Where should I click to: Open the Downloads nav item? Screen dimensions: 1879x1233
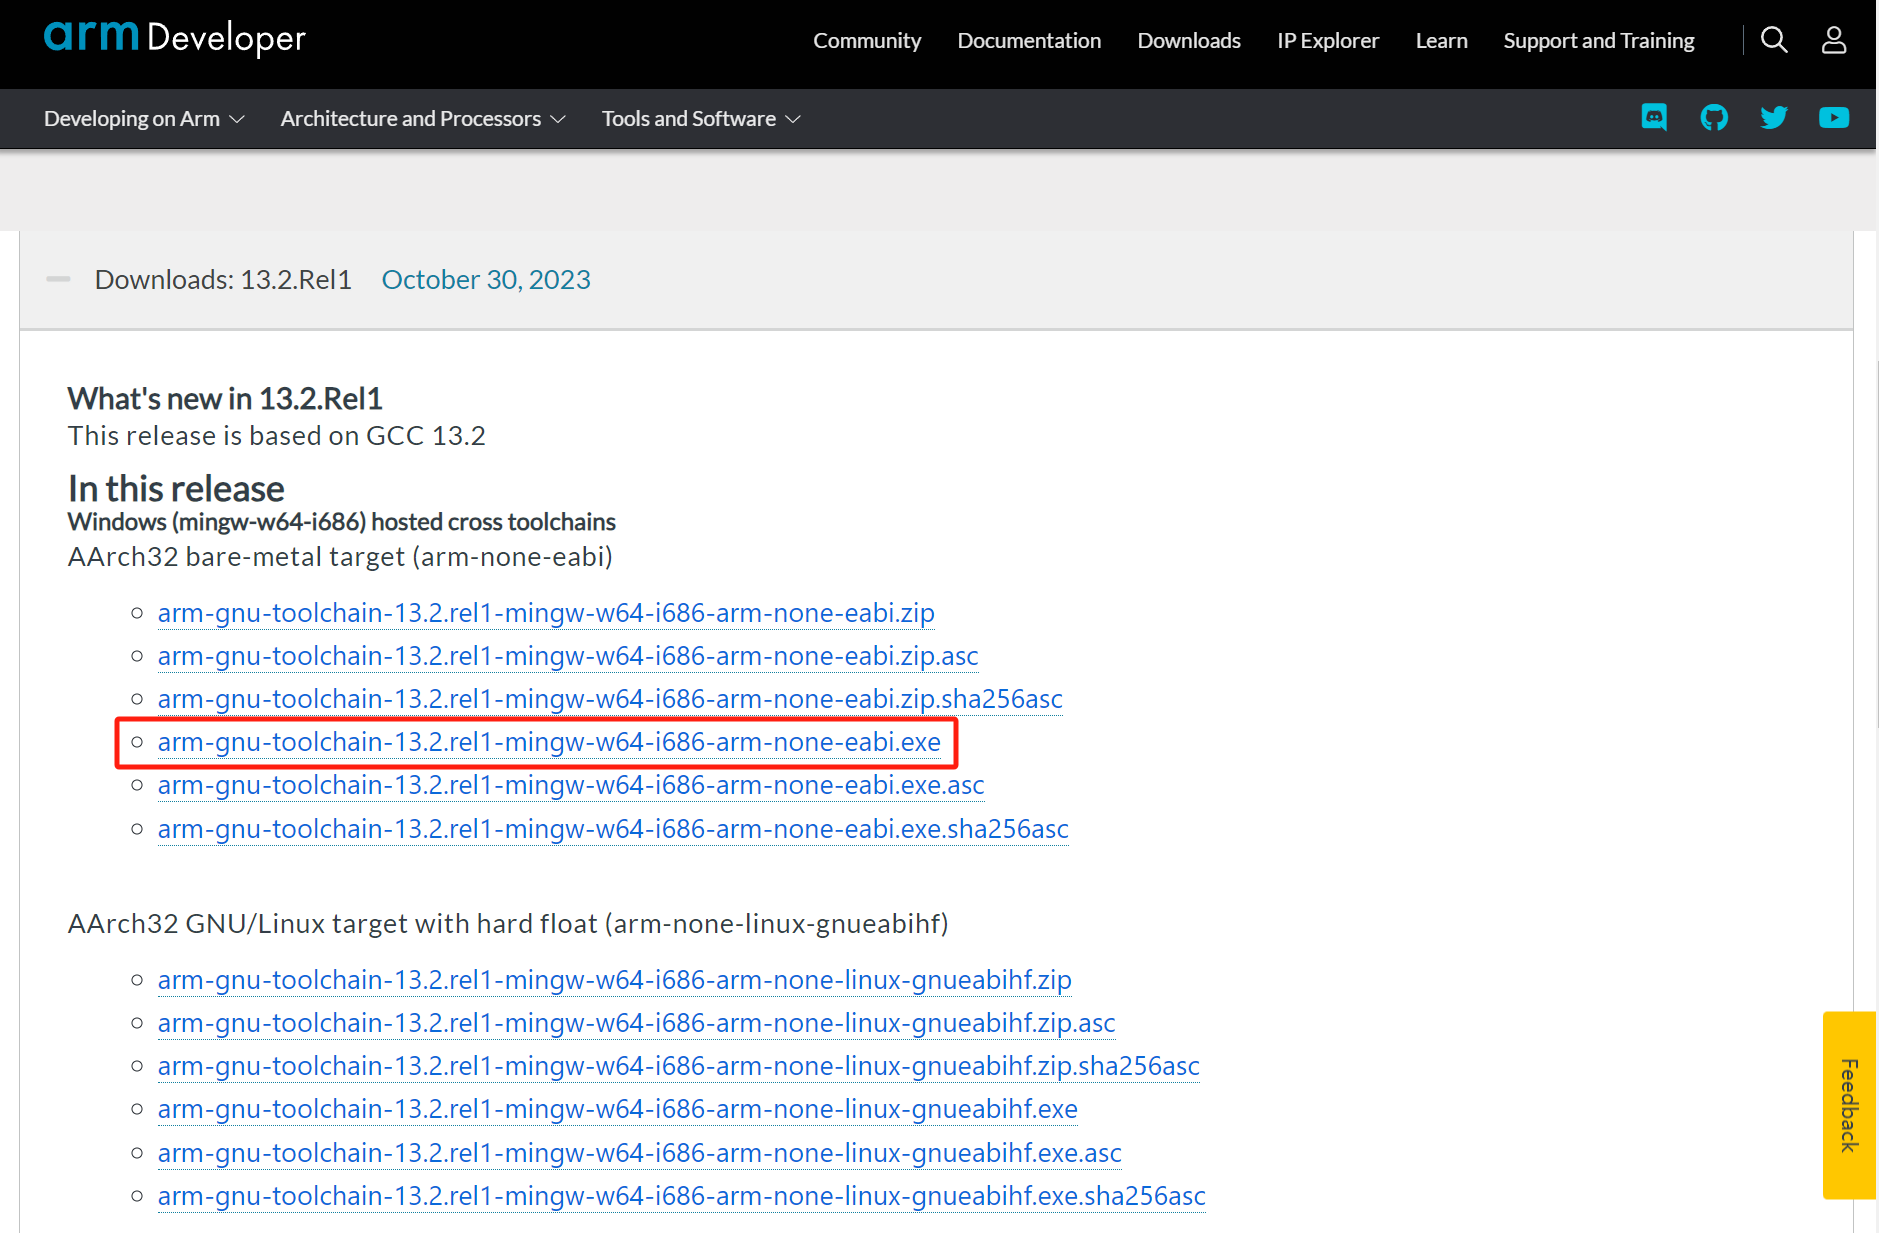(x=1189, y=40)
